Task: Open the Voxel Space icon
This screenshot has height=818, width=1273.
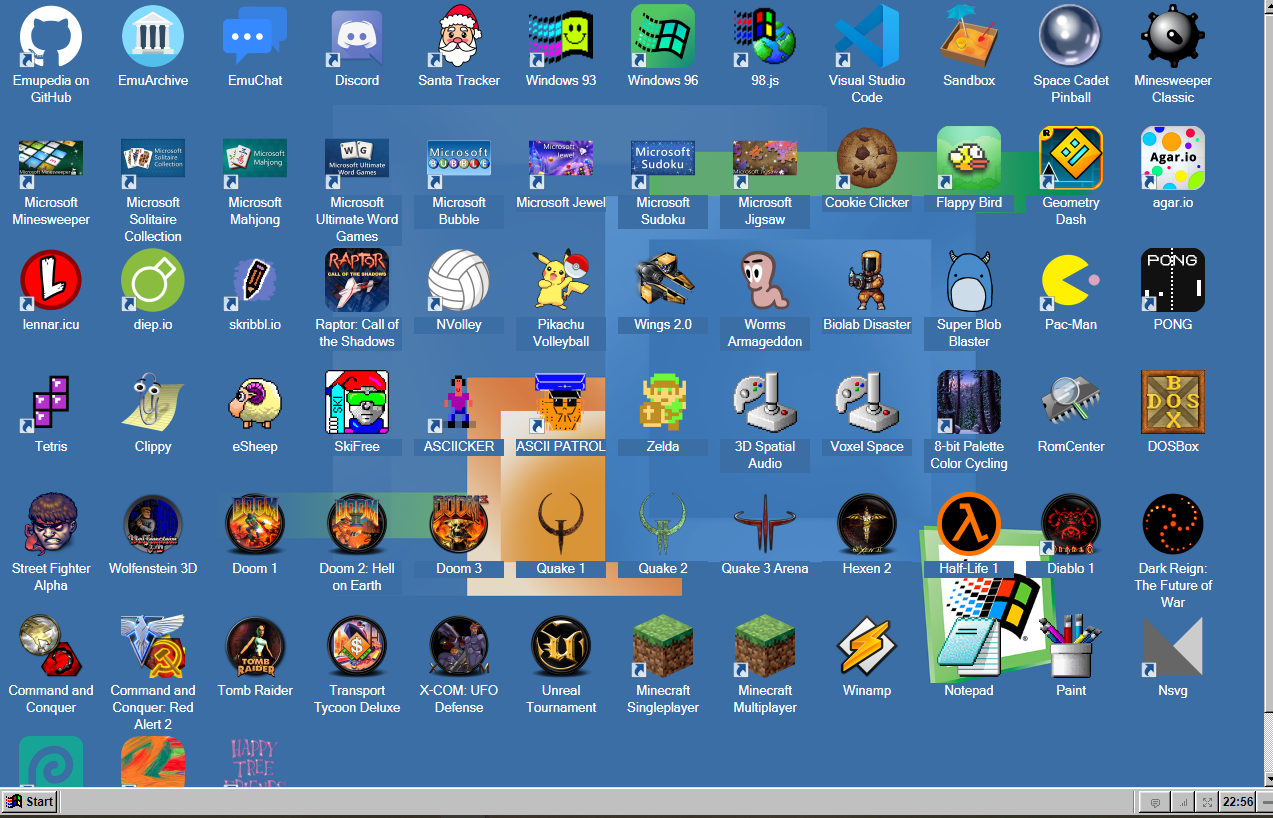Action: [x=867, y=402]
